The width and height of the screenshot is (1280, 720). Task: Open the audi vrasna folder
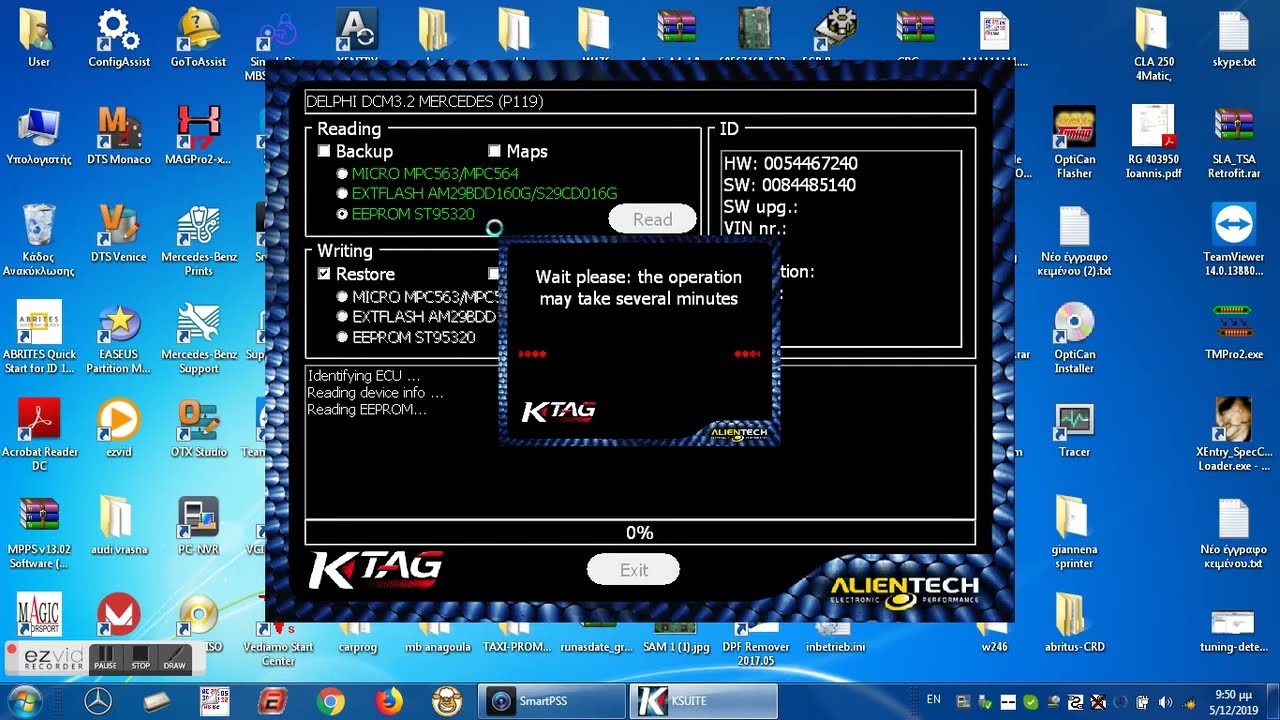[119, 525]
